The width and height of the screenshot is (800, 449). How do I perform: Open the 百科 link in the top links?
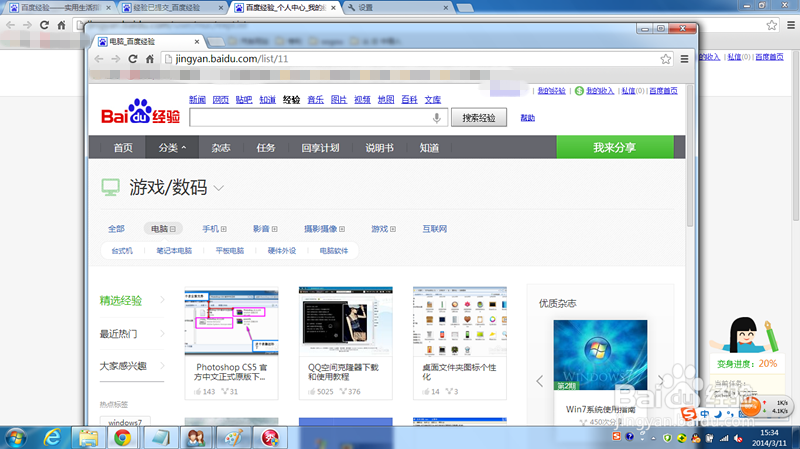click(409, 99)
